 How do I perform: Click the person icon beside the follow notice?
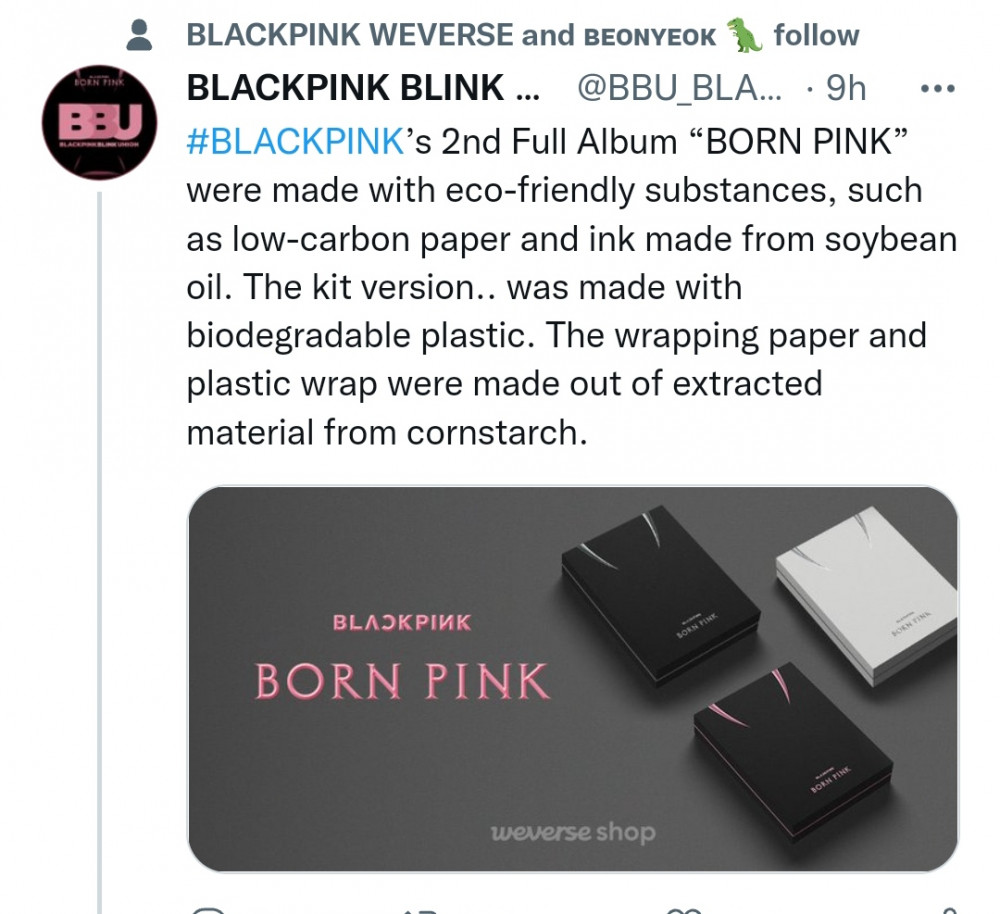click(x=141, y=36)
